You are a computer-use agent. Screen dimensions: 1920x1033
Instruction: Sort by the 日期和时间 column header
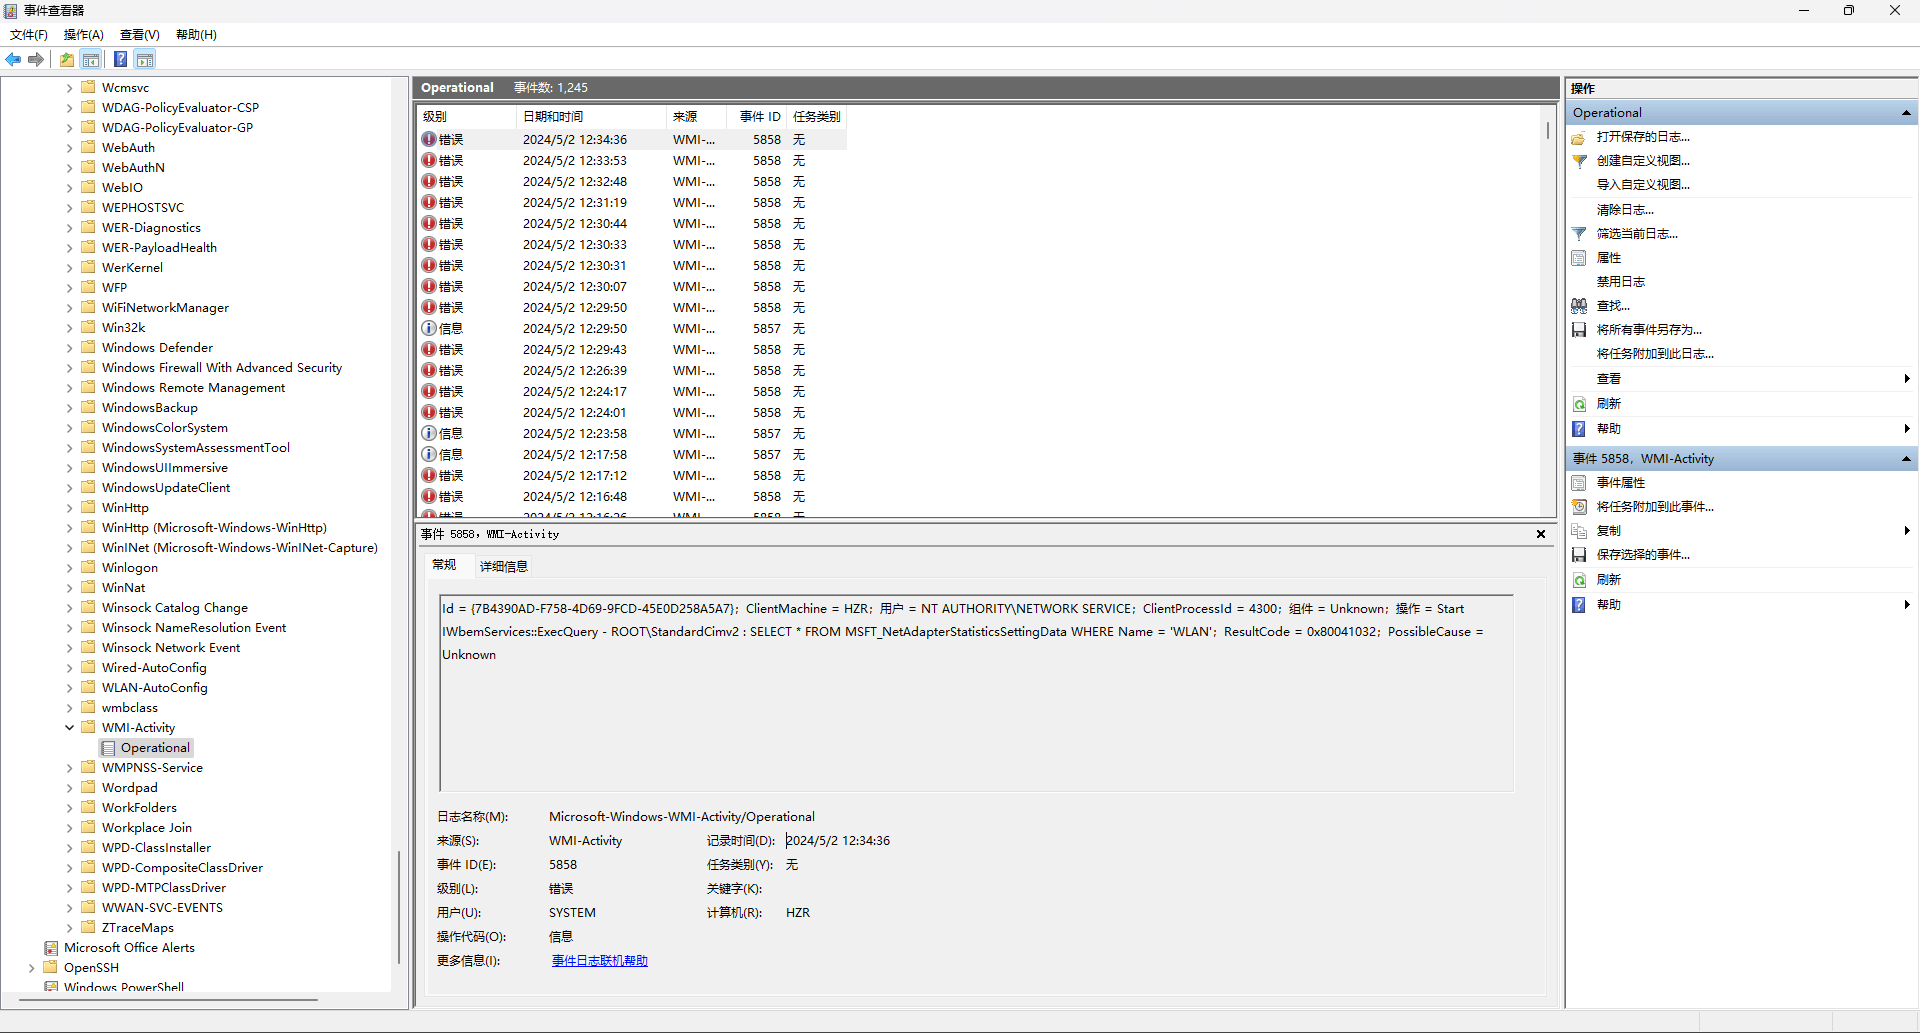click(590, 117)
